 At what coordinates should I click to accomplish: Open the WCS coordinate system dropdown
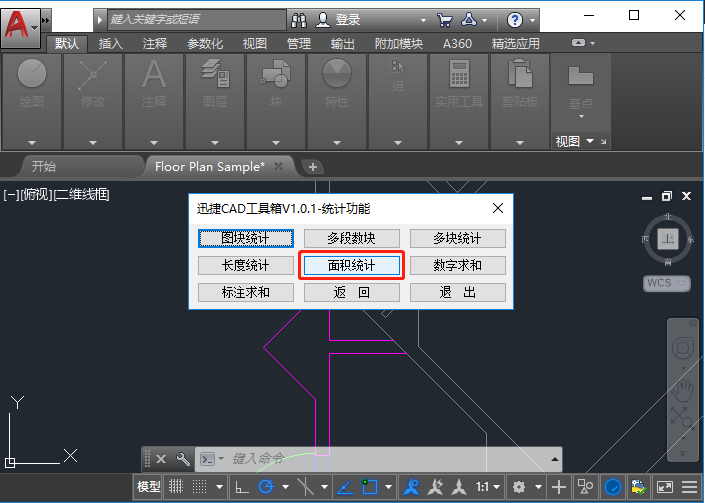(x=667, y=283)
